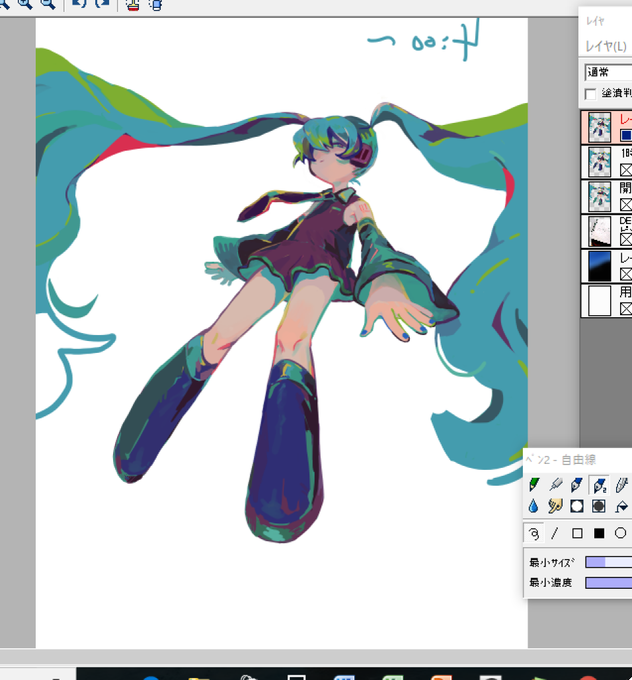This screenshot has width=632, height=680.
Task: Toggle the 塗潰判 checkbox in layer panel
Action: click(x=590, y=94)
